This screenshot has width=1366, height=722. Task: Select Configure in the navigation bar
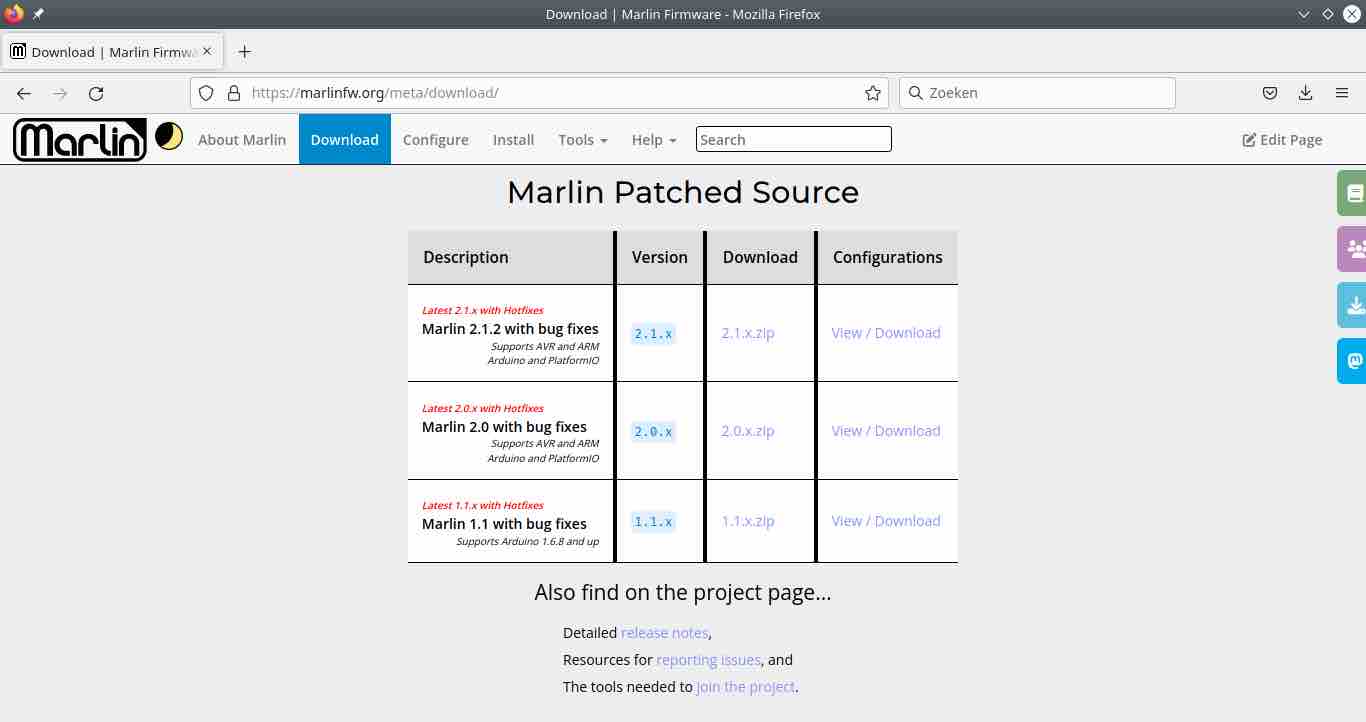click(435, 139)
